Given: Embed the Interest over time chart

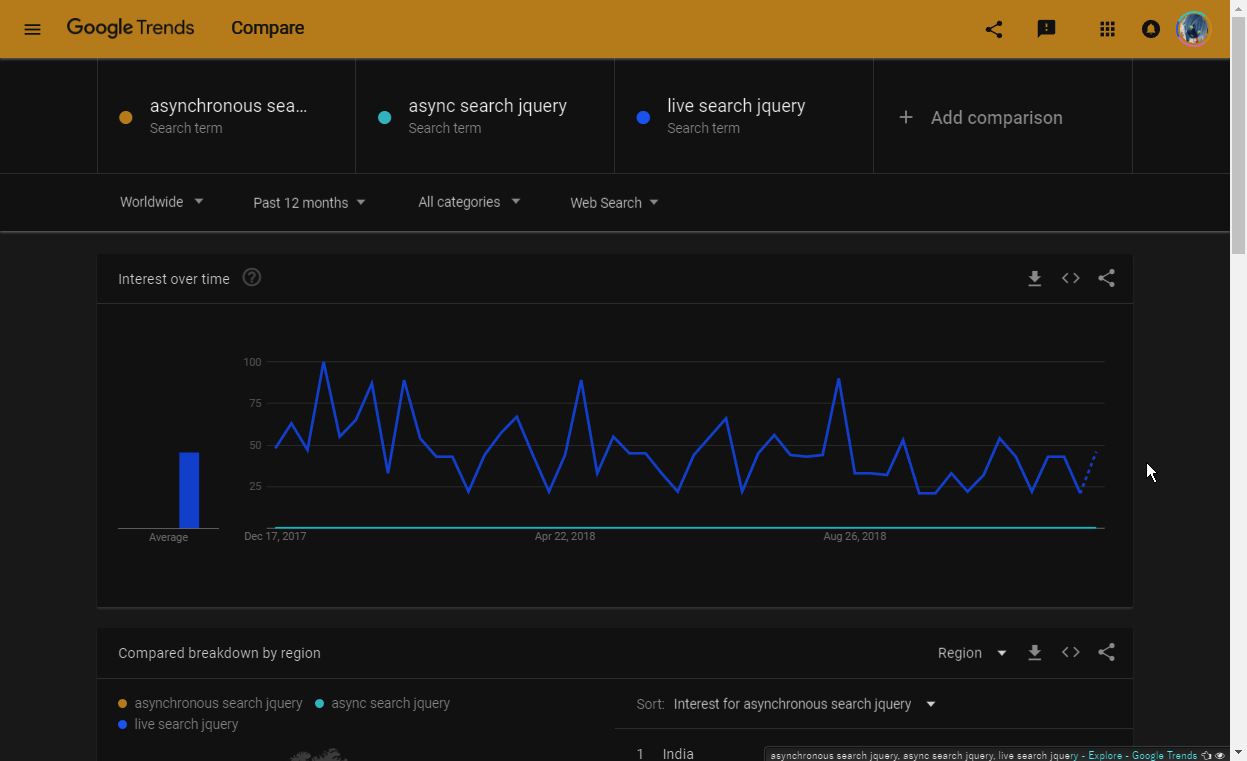Looking at the screenshot, I should (1070, 279).
